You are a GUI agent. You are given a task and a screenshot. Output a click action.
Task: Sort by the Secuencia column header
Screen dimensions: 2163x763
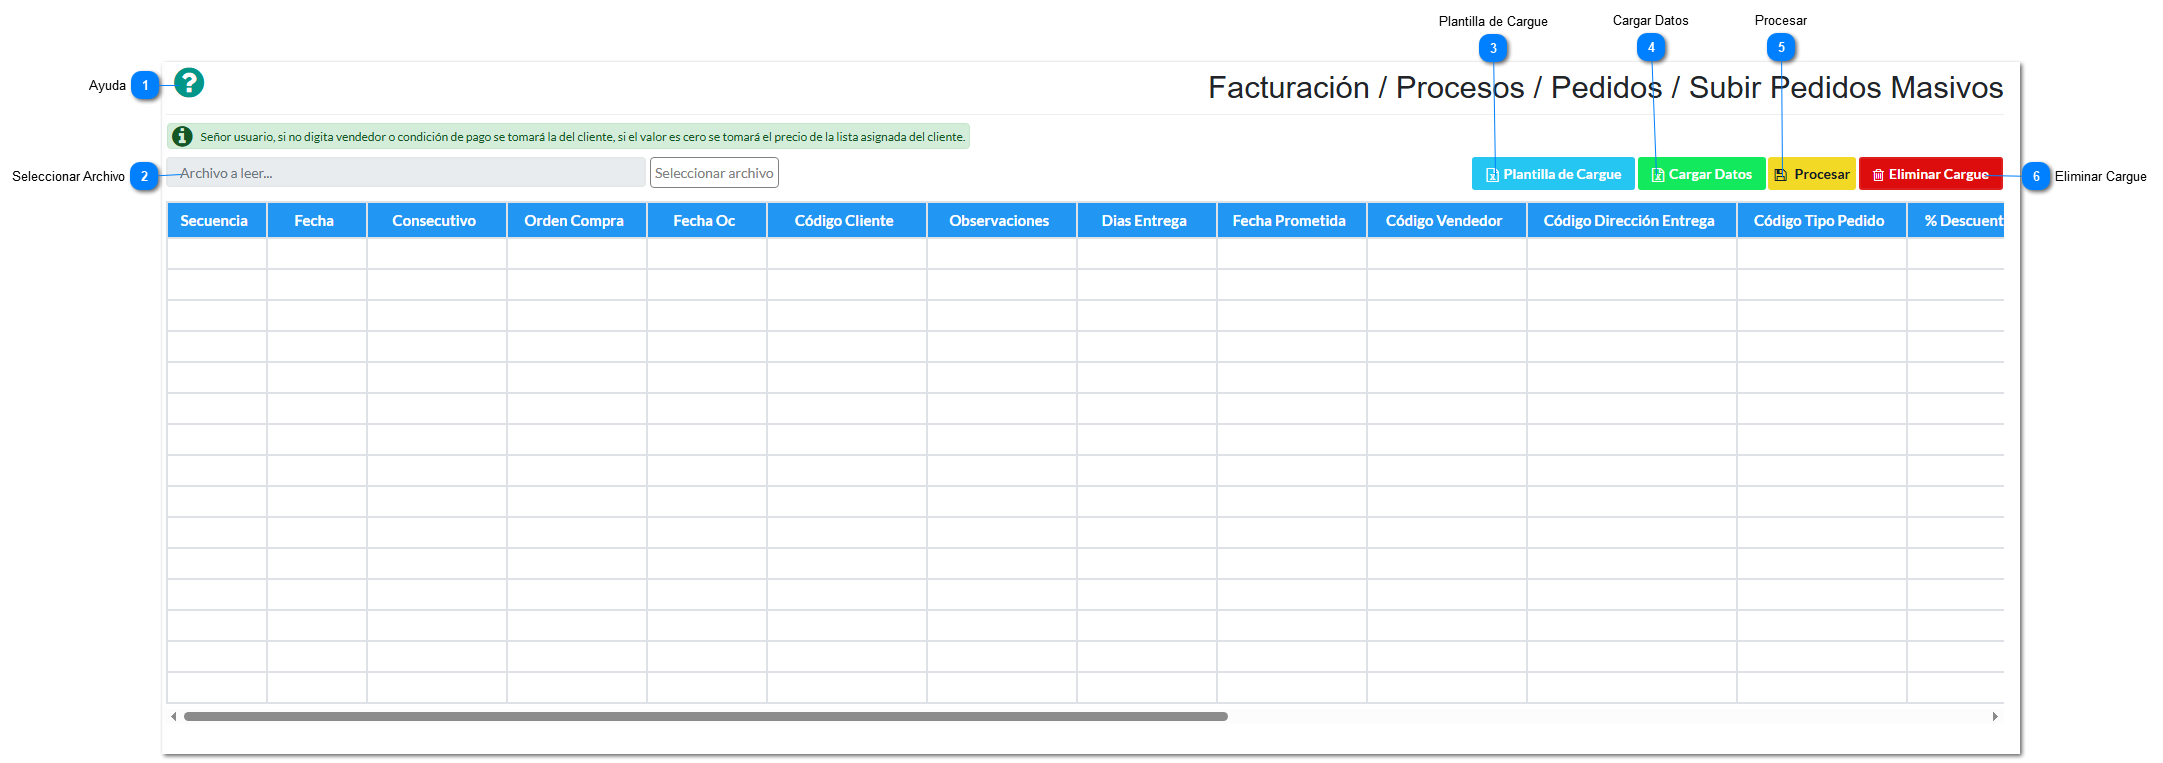coord(215,220)
